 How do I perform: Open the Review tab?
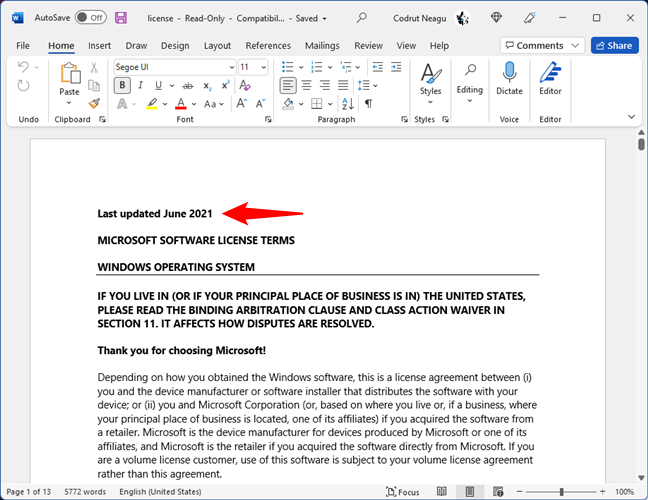(x=368, y=45)
